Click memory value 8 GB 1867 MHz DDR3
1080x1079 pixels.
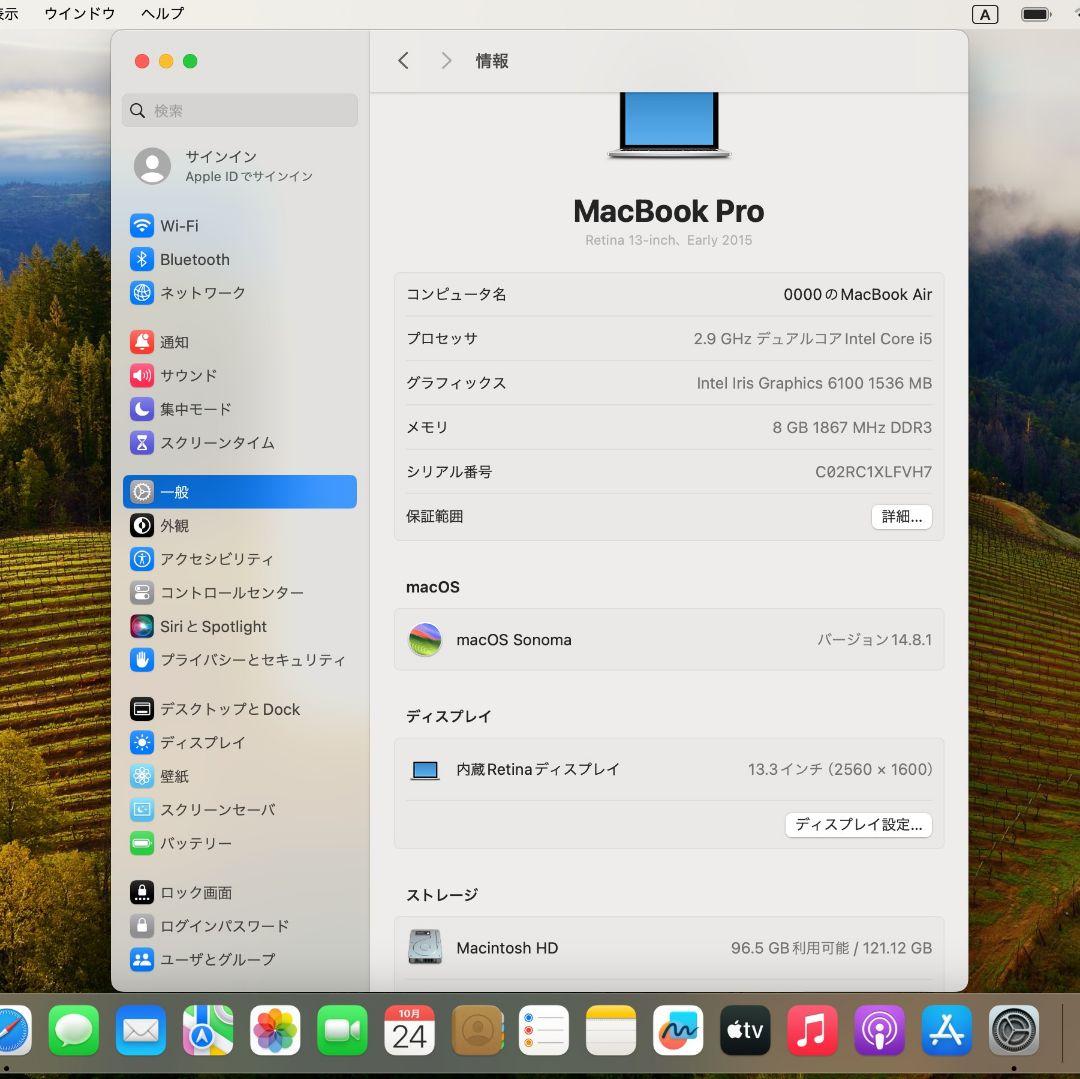(x=852, y=428)
